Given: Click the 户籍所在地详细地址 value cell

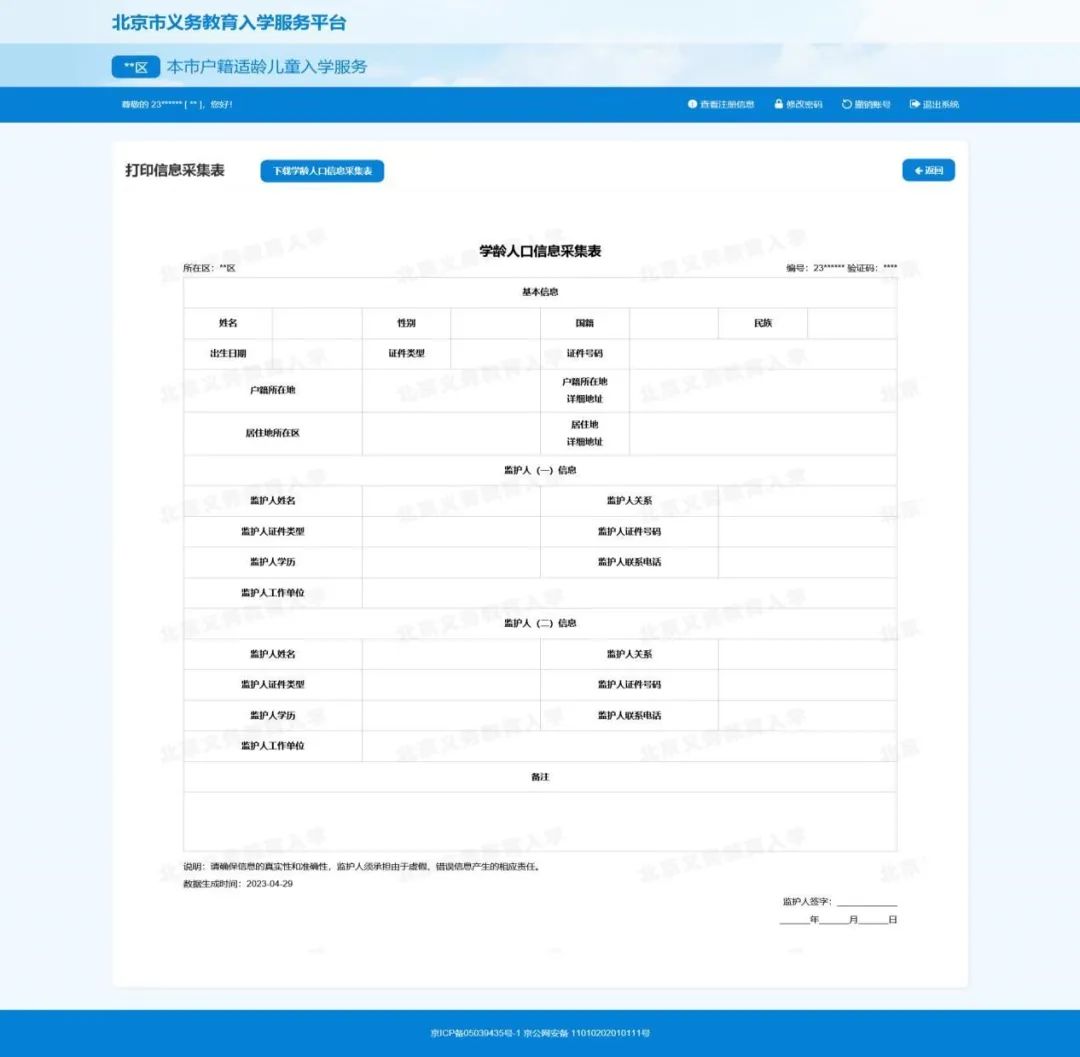Looking at the screenshot, I should click(762, 390).
